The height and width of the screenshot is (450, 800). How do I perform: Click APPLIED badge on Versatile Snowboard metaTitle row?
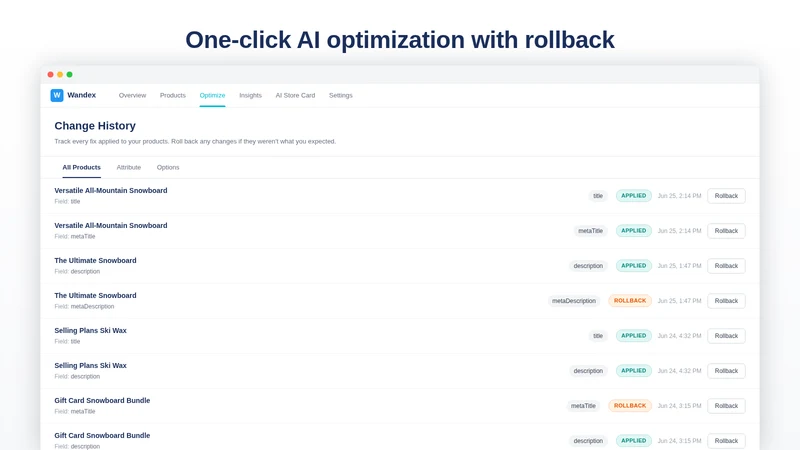(x=634, y=231)
